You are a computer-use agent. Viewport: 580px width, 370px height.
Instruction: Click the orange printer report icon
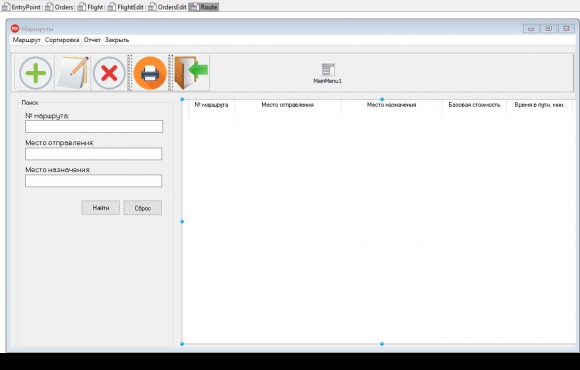[x=150, y=73]
